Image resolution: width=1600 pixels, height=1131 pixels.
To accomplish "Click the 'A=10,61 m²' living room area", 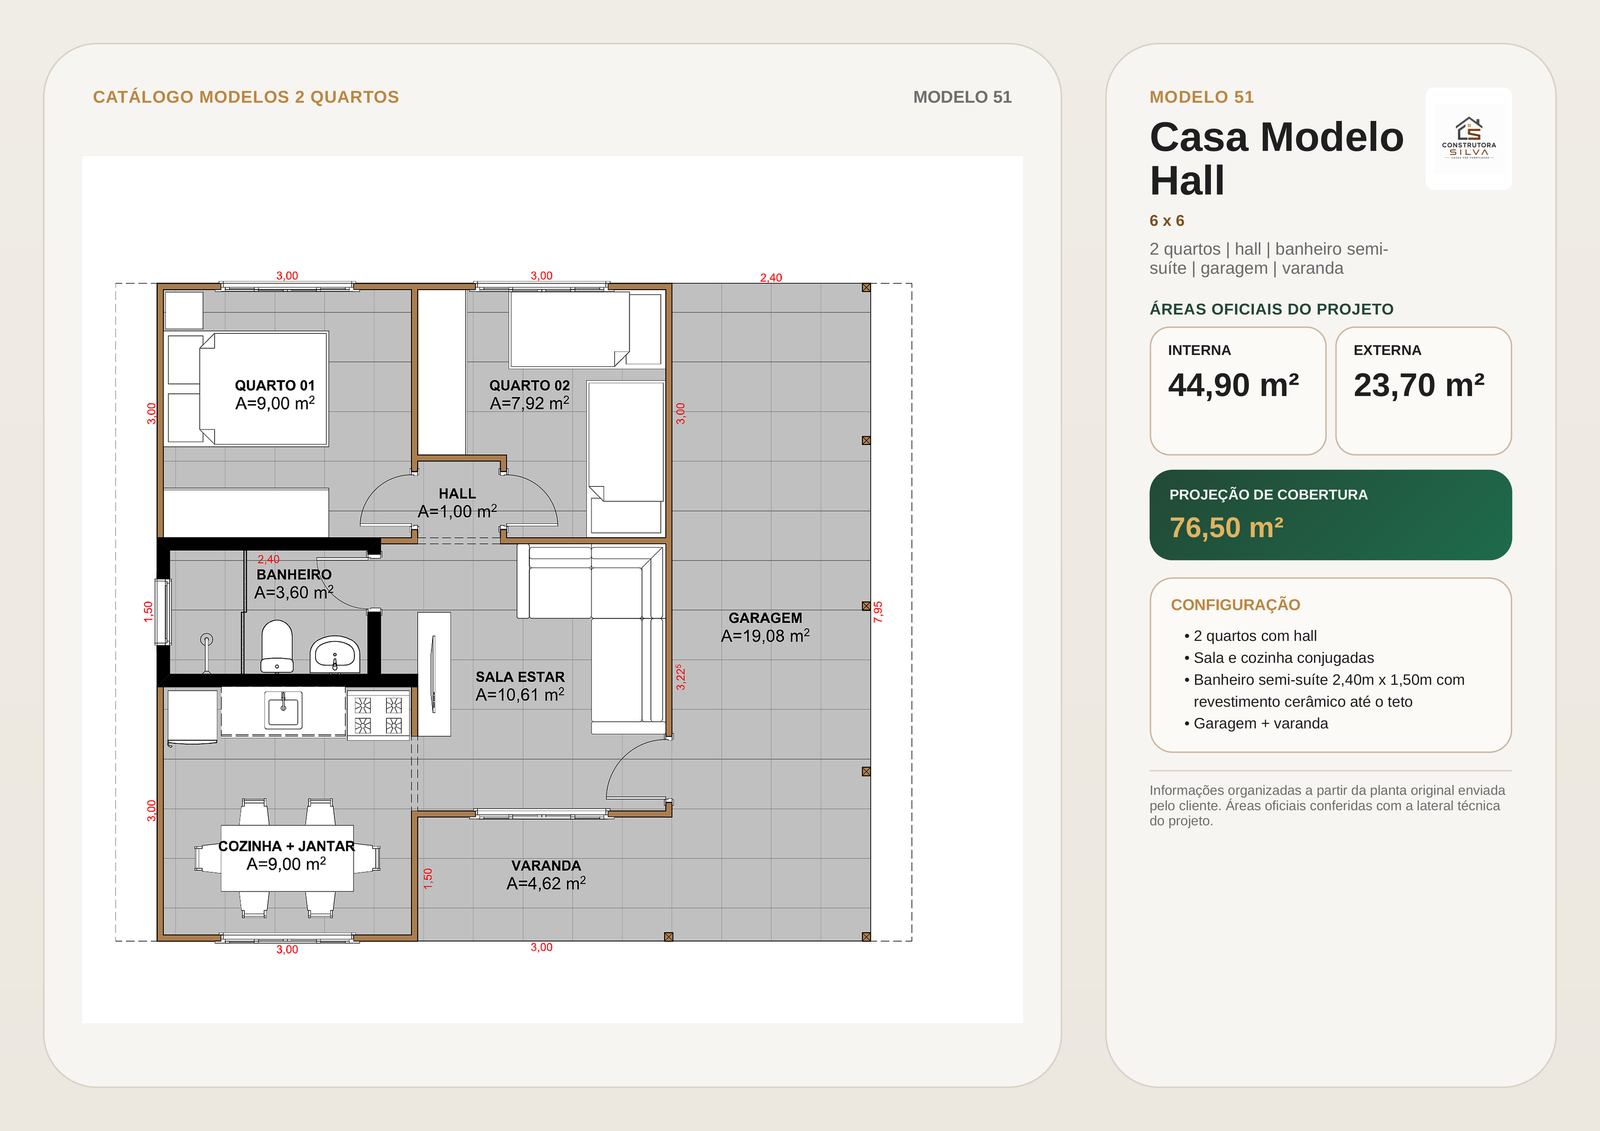I will (x=520, y=695).
